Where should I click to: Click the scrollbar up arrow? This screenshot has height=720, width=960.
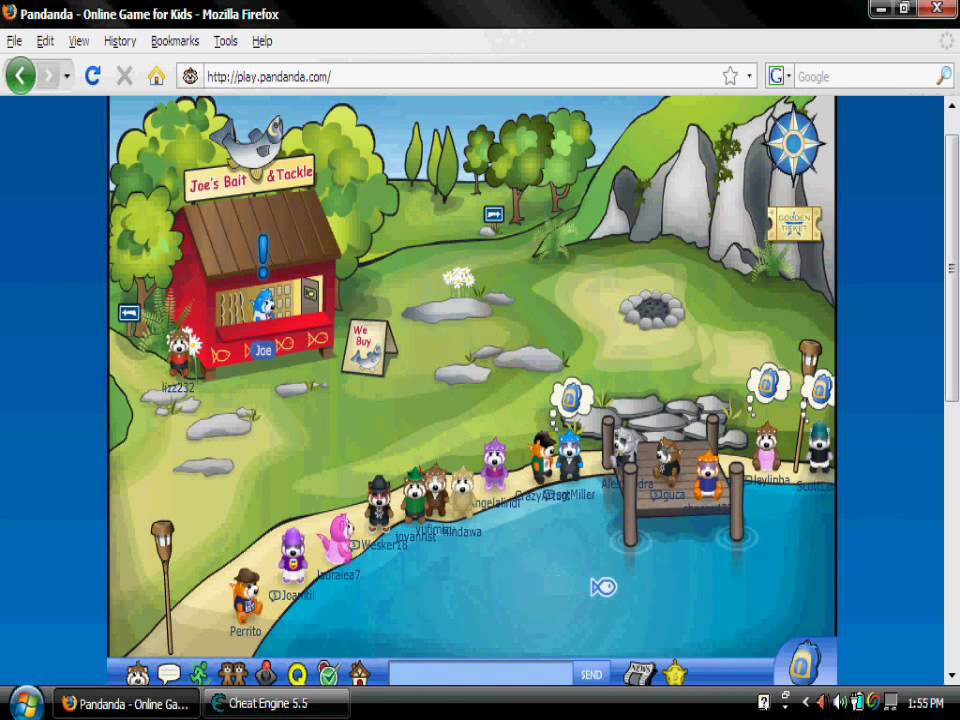(951, 105)
